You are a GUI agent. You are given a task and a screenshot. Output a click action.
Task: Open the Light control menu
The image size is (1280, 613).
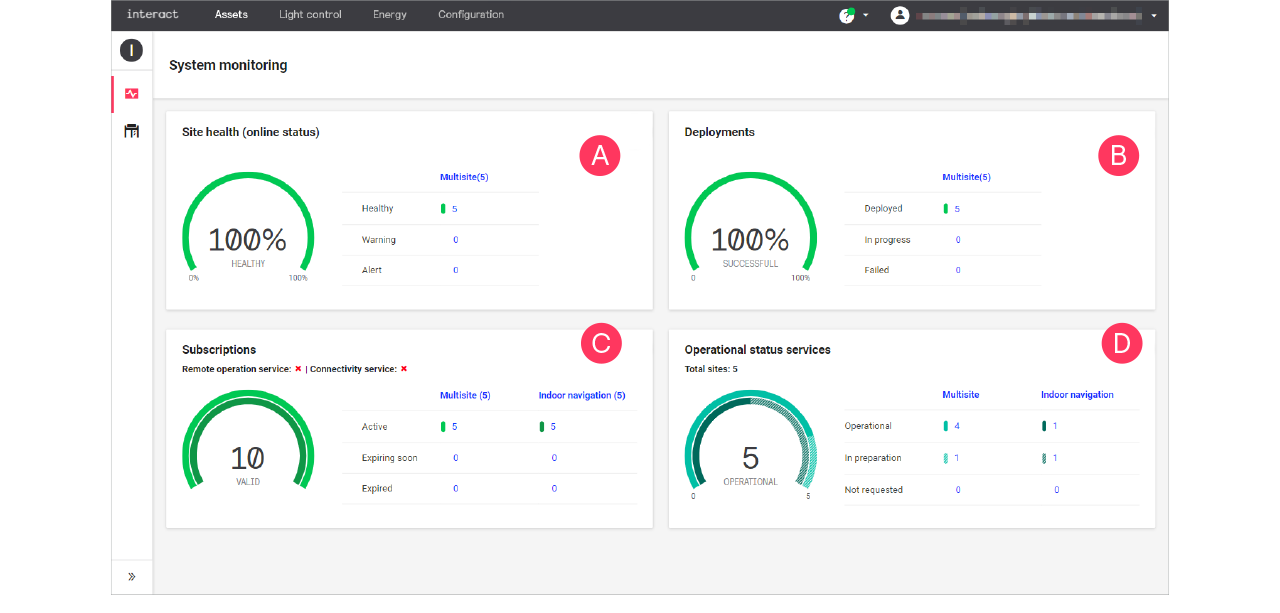point(310,14)
